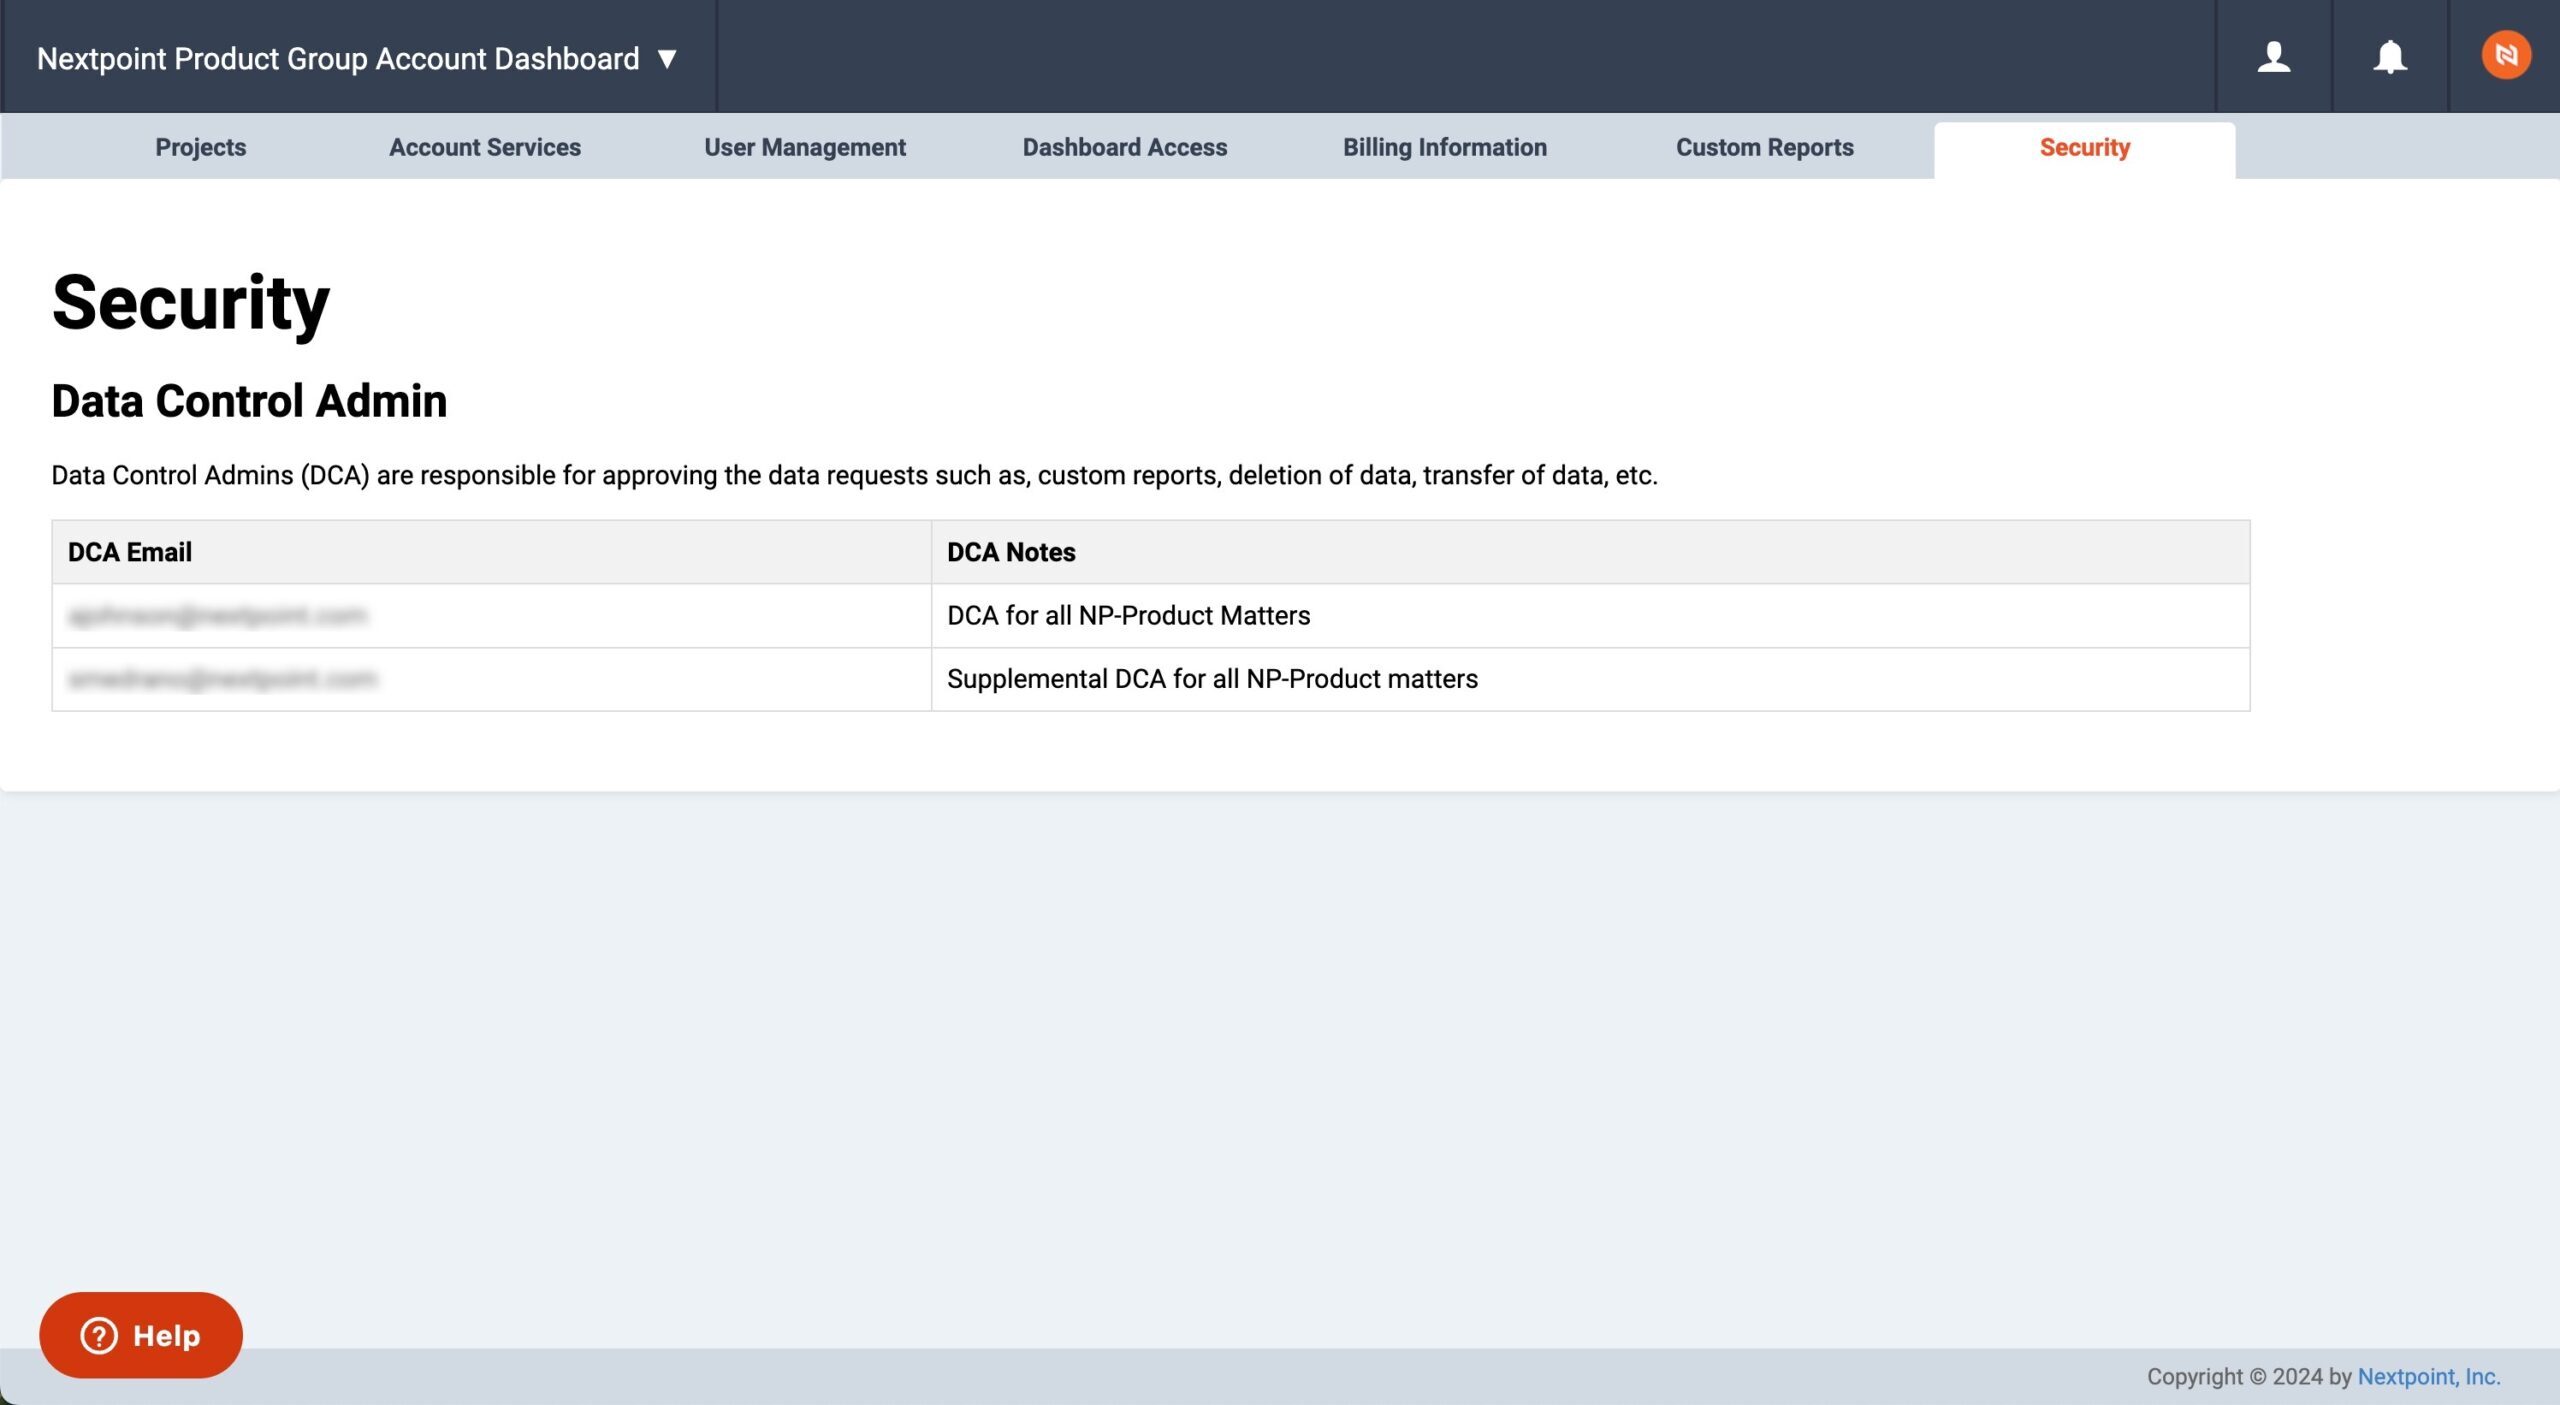The width and height of the screenshot is (2560, 1405).
Task: Open the notifications bell
Action: click(x=2389, y=56)
